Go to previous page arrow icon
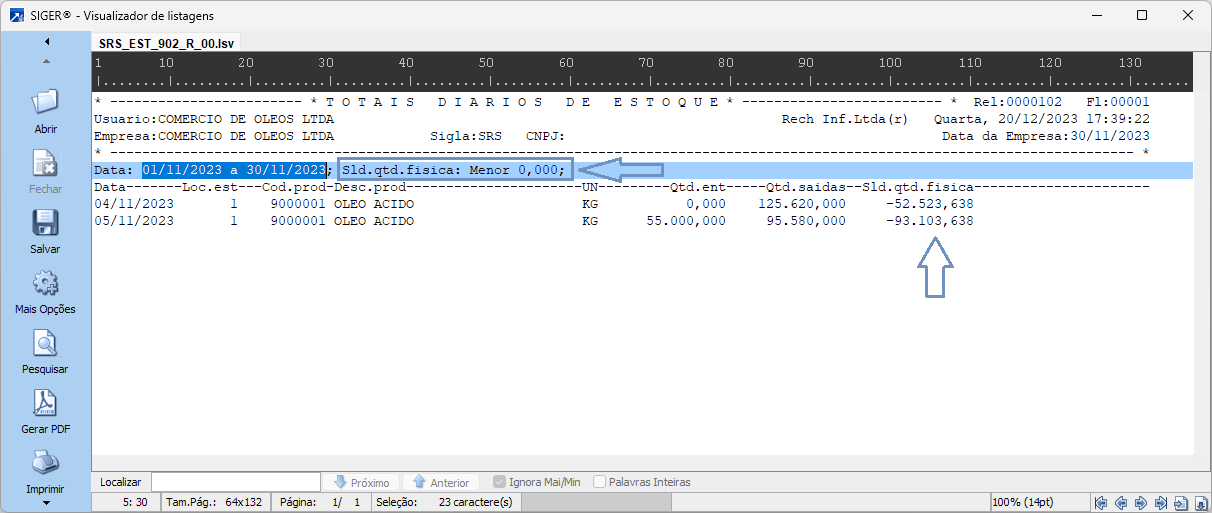The image size is (1212, 513). tap(1121, 502)
